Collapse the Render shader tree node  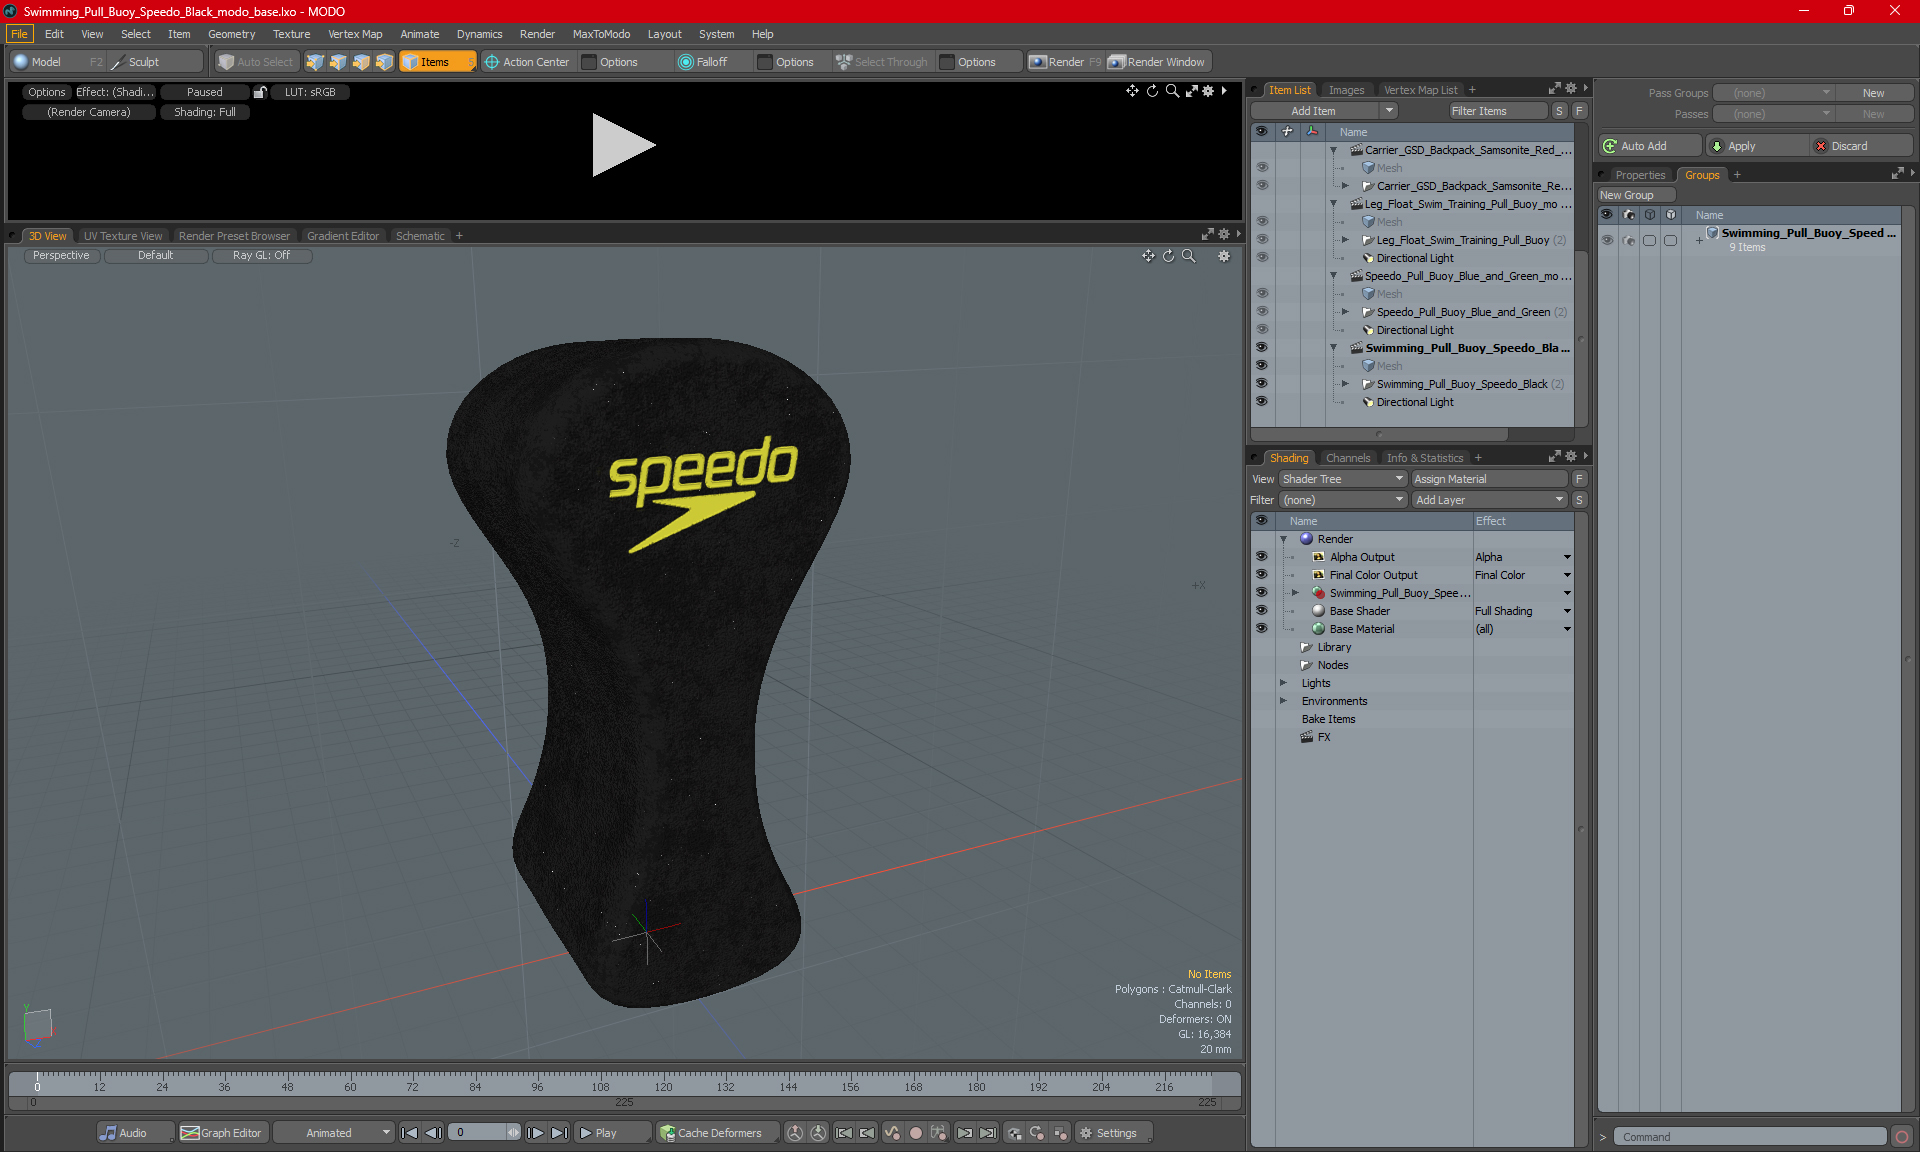click(1284, 539)
